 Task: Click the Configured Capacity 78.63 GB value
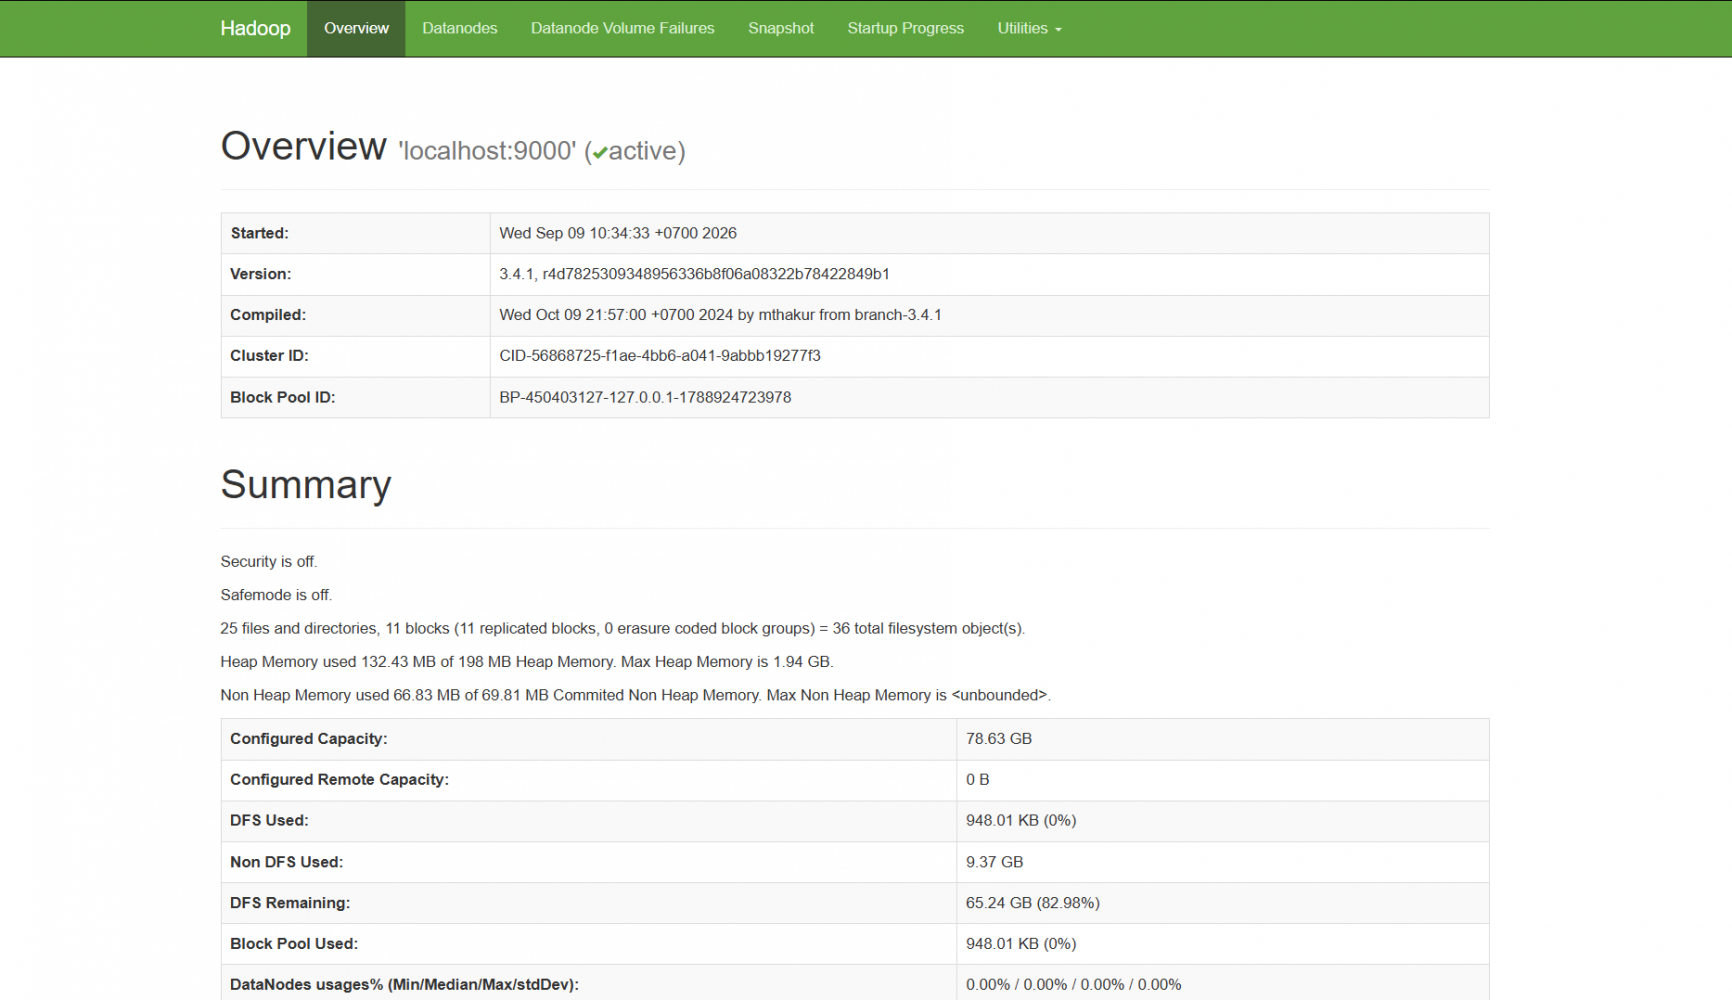[999, 738]
